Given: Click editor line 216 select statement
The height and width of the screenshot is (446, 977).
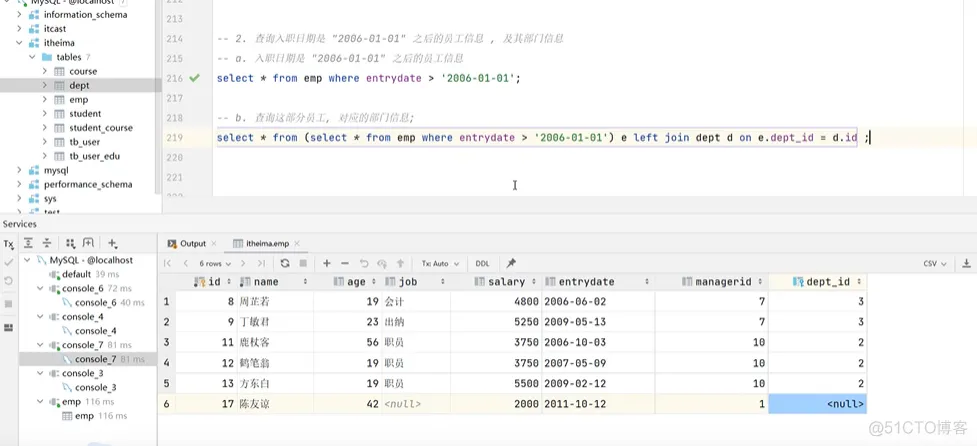Looking at the screenshot, I should coord(368,78).
